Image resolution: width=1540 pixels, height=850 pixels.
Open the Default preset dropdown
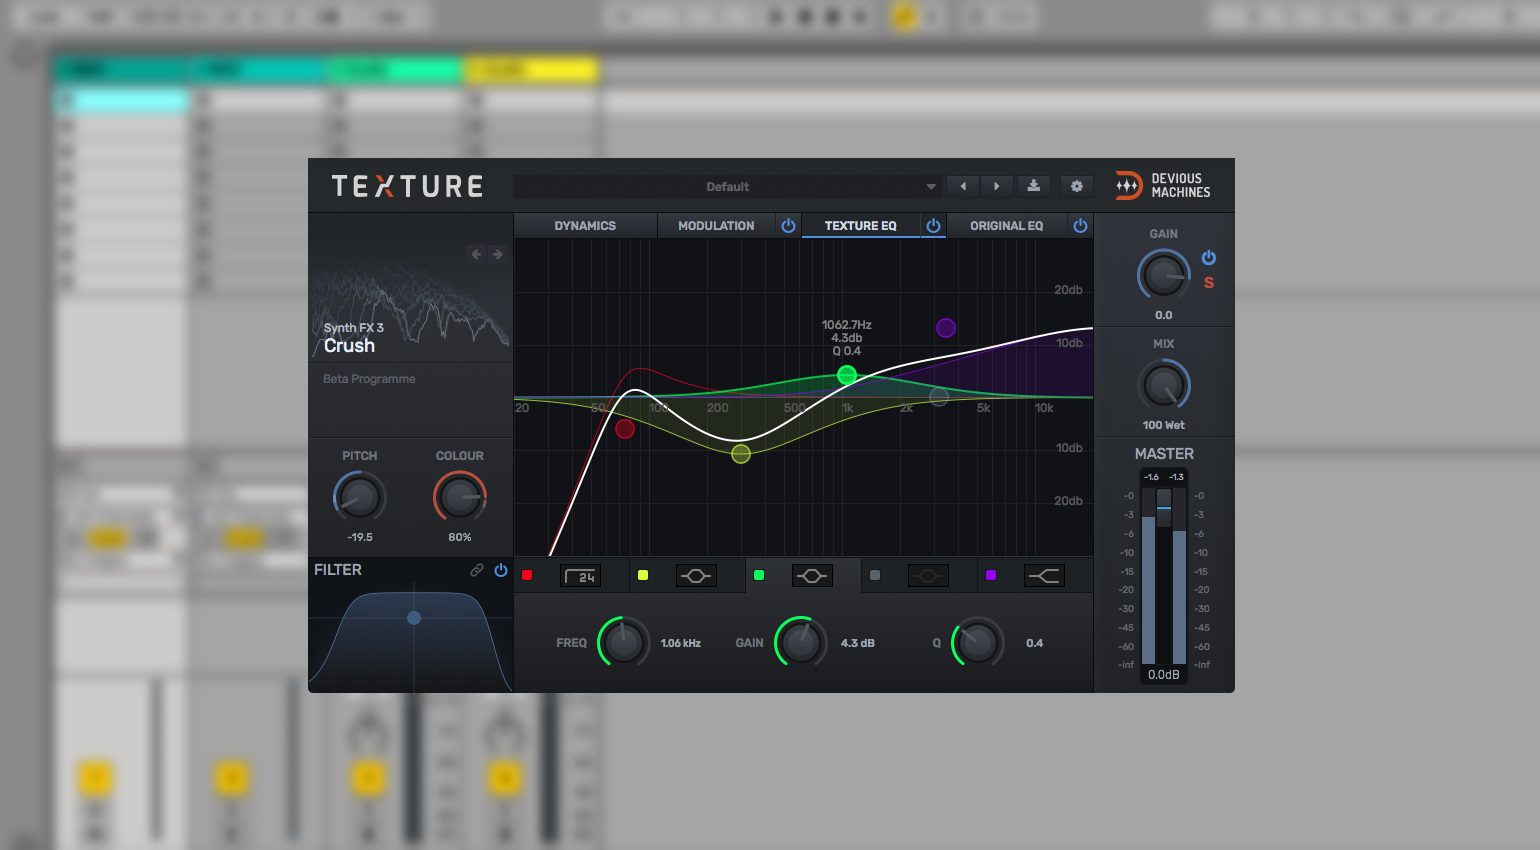click(x=727, y=187)
